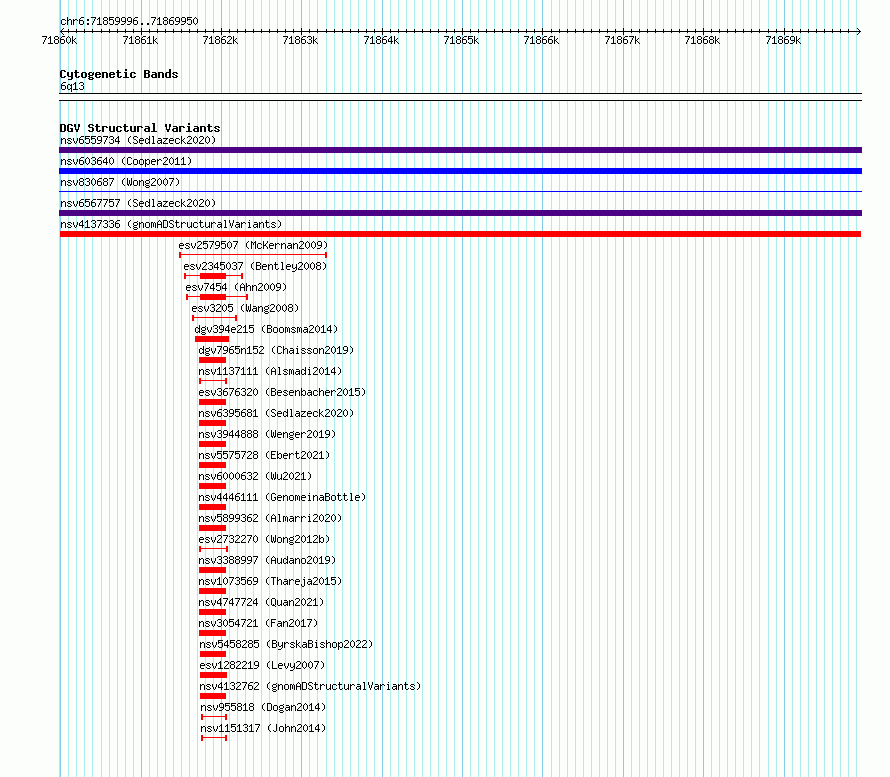Click the red bar under esv2345037
890x777 pixels.
(213, 276)
